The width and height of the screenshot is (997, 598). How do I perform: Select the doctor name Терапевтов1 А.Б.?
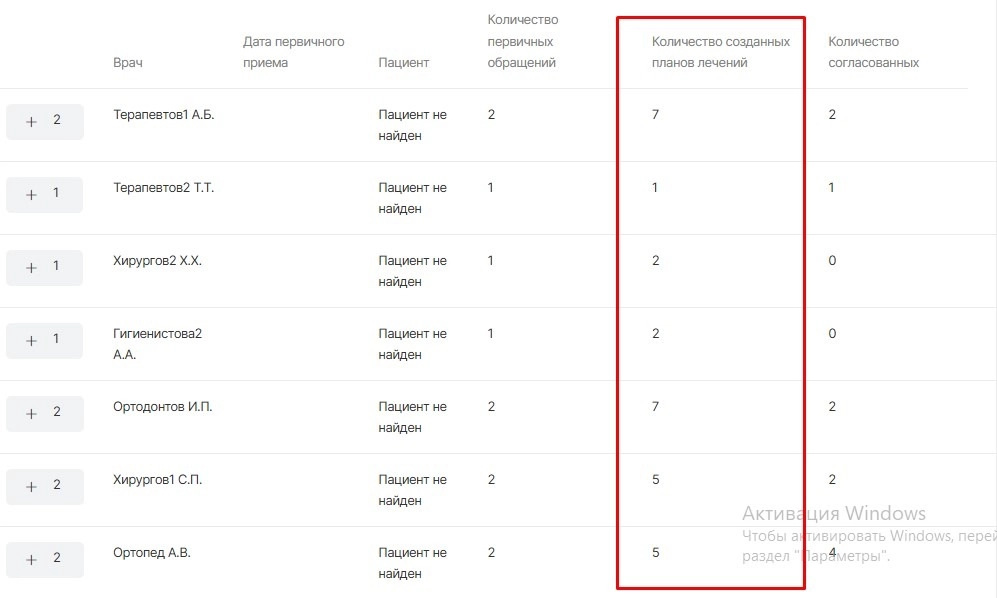[x=164, y=115]
